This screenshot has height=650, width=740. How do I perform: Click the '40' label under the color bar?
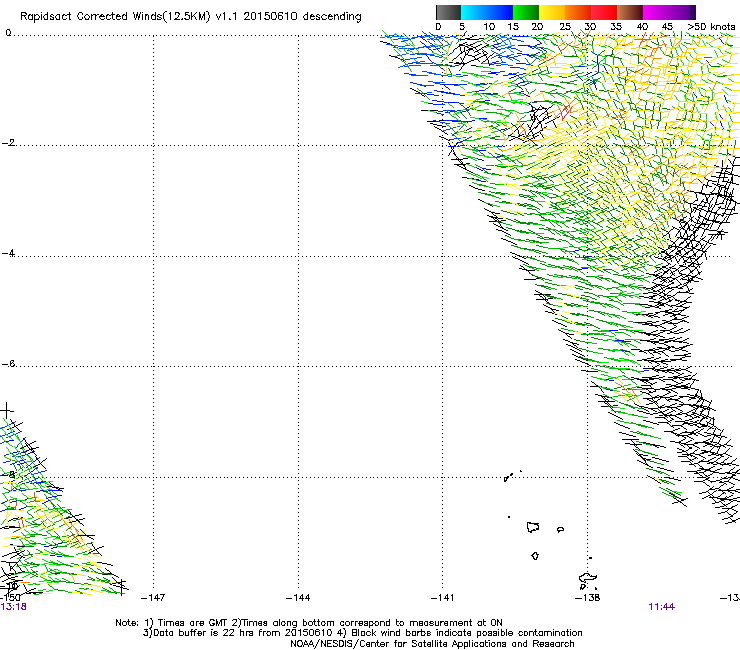click(x=643, y=27)
